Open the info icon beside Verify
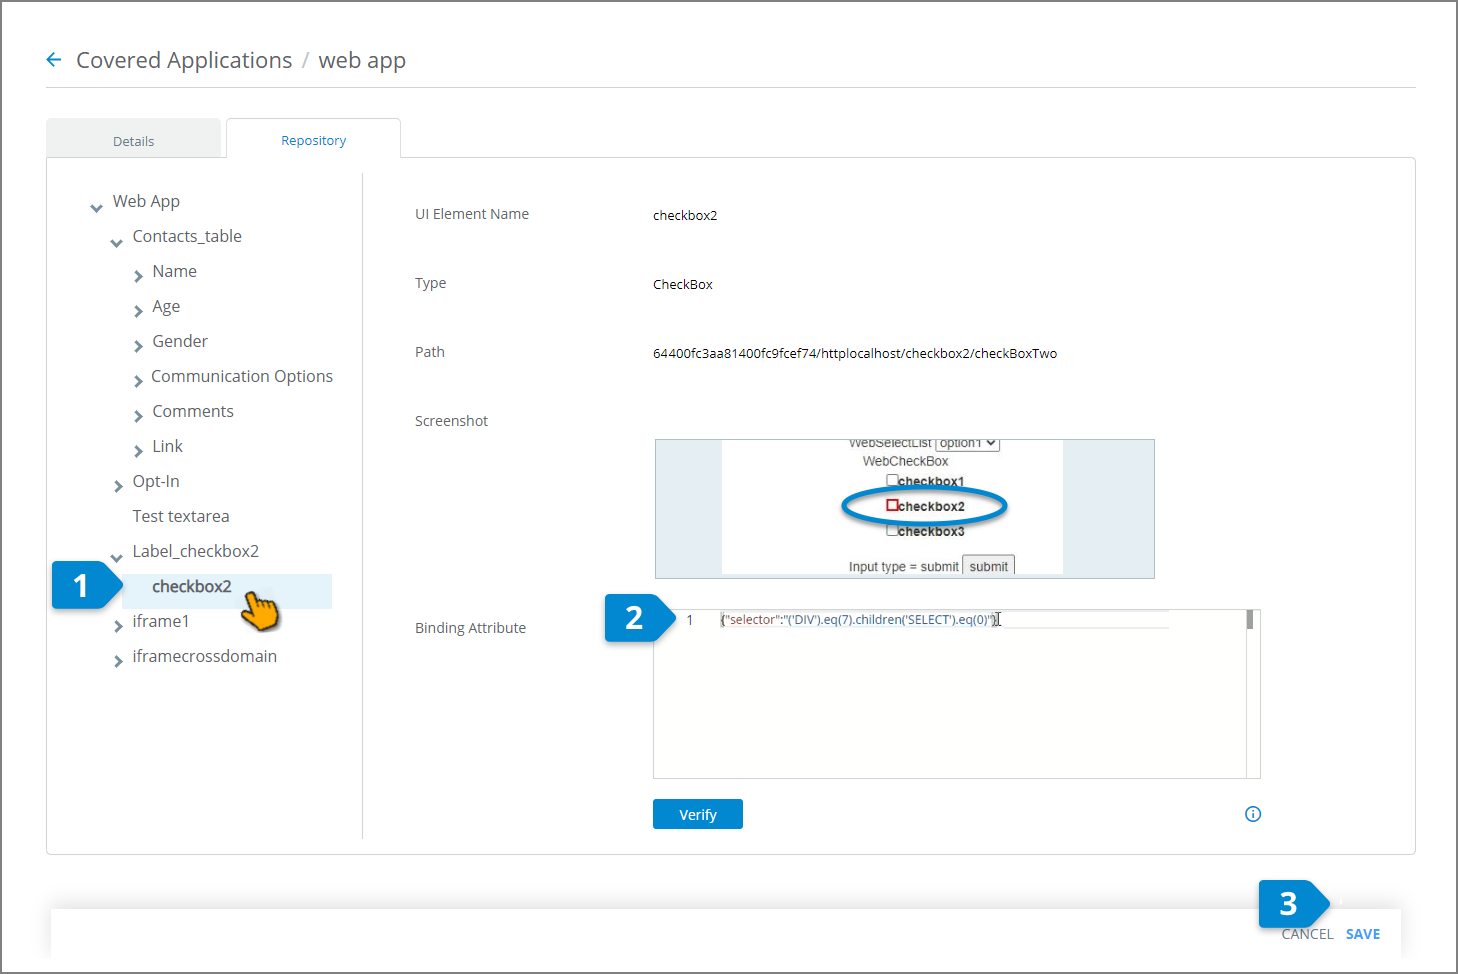The width and height of the screenshot is (1458, 974). pos(1253,814)
